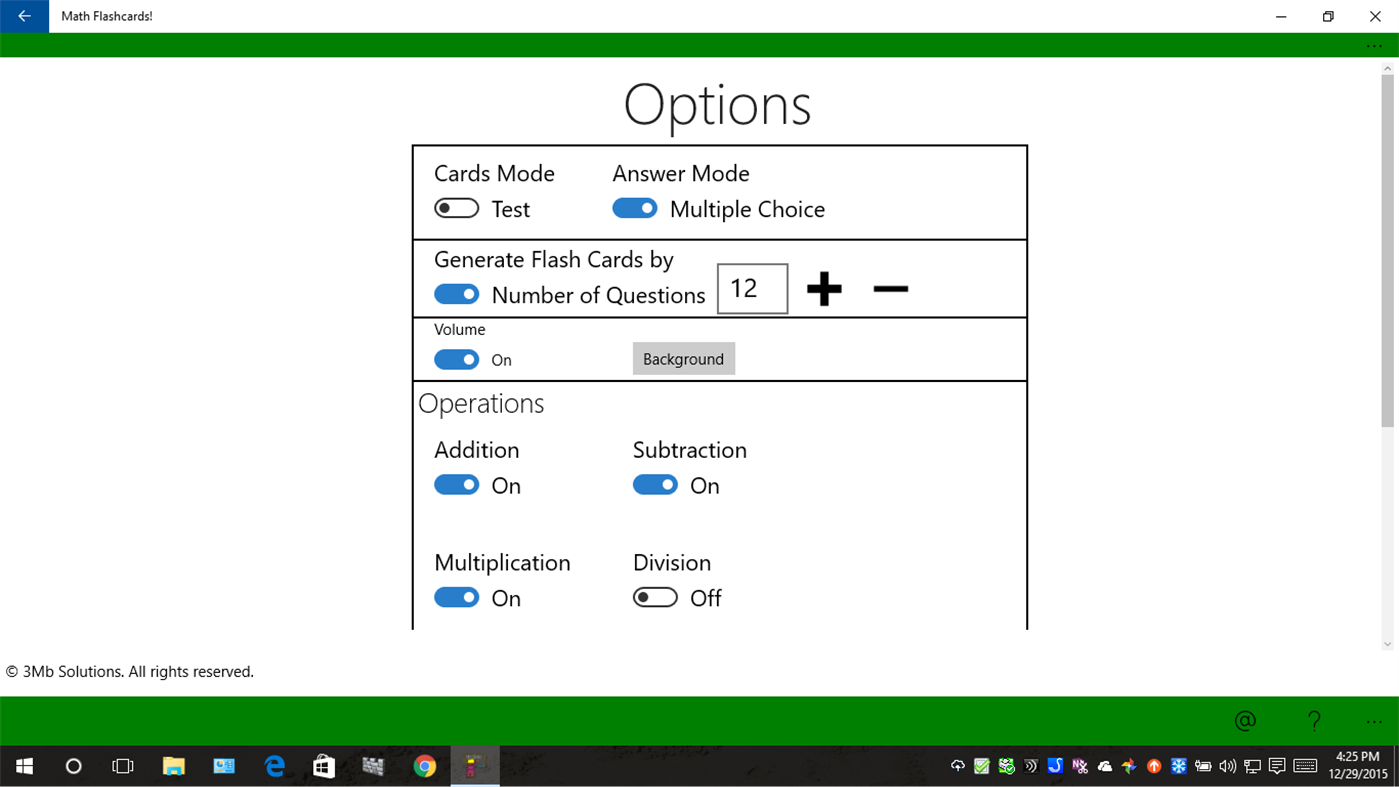1399x787 pixels.
Task: Increase question count with the plus icon
Action: 823,289
